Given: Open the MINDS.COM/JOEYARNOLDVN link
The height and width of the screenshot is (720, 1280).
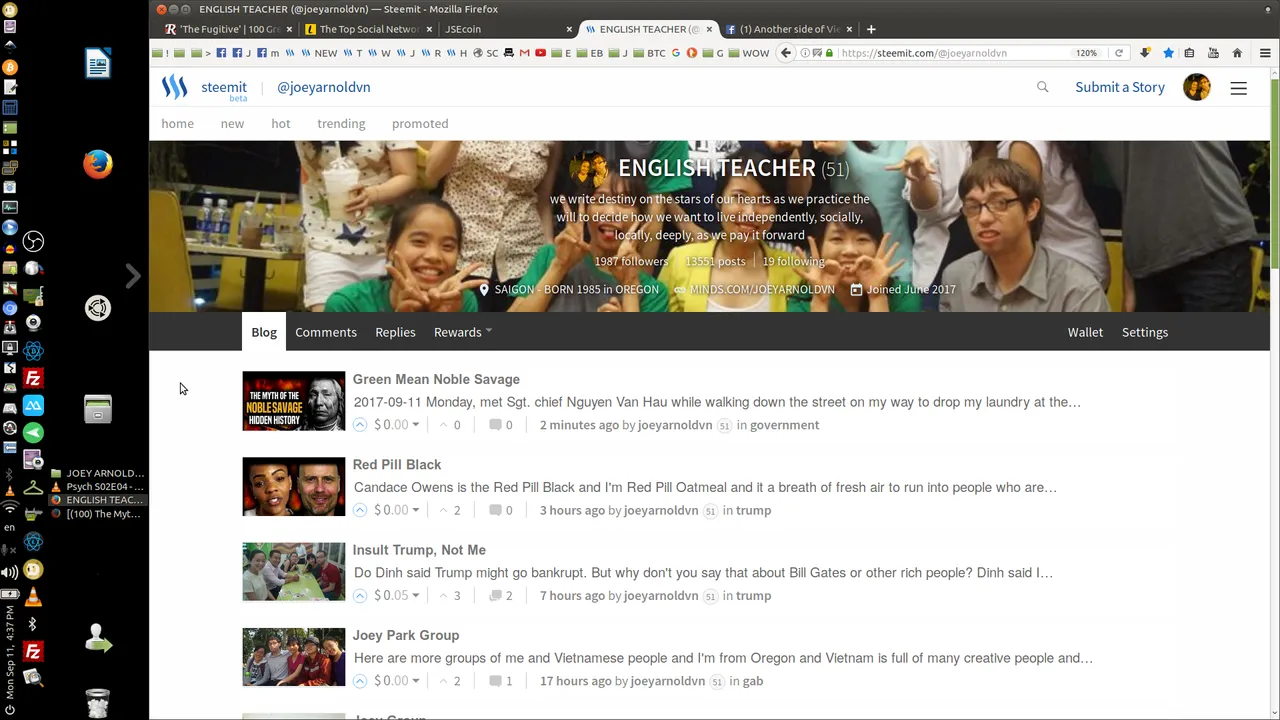Looking at the screenshot, I should 762,289.
